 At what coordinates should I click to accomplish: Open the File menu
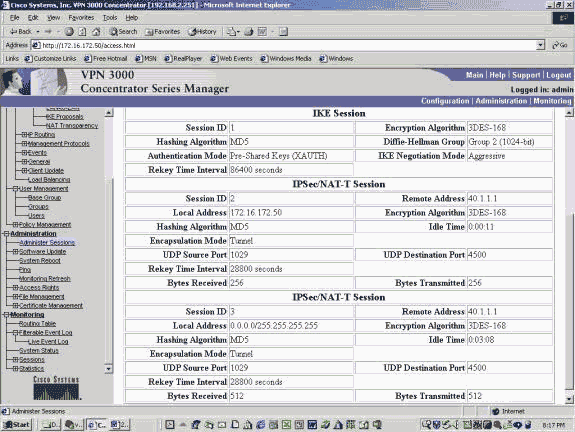click(x=15, y=18)
